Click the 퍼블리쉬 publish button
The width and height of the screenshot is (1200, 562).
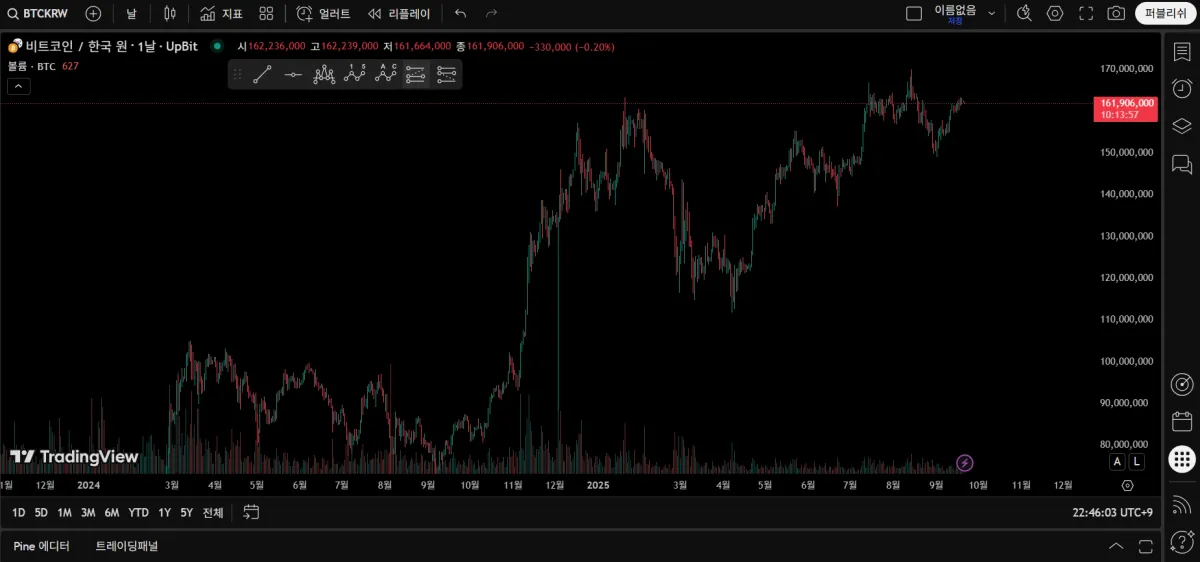pyautogui.click(x=1166, y=14)
